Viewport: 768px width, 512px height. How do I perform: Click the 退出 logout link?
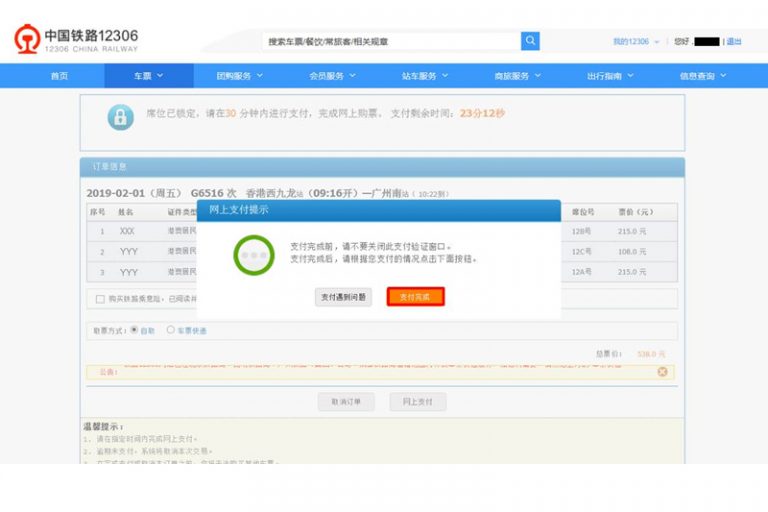tap(734, 42)
